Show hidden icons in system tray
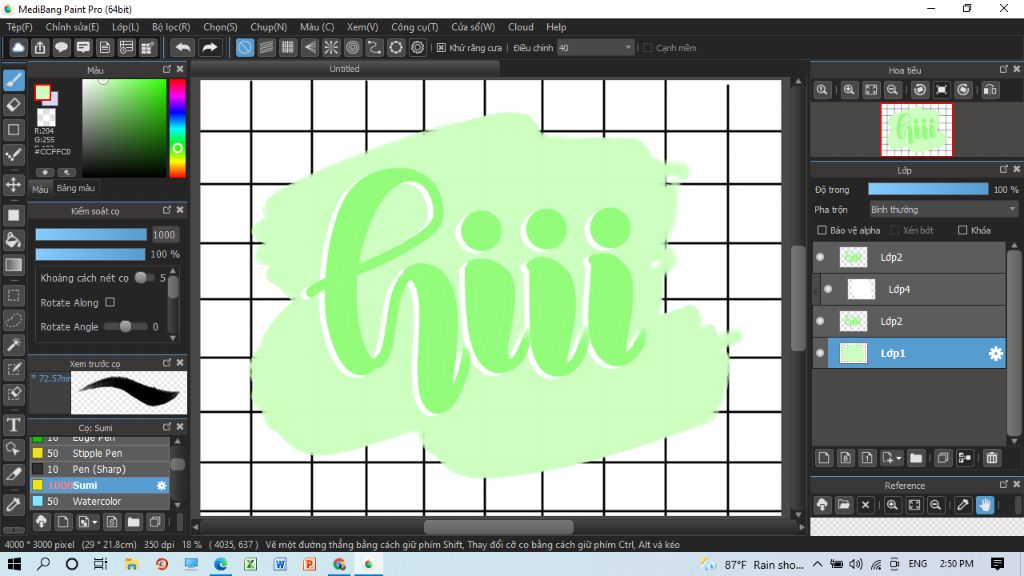Viewport: 1024px width, 576px height. point(818,564)
